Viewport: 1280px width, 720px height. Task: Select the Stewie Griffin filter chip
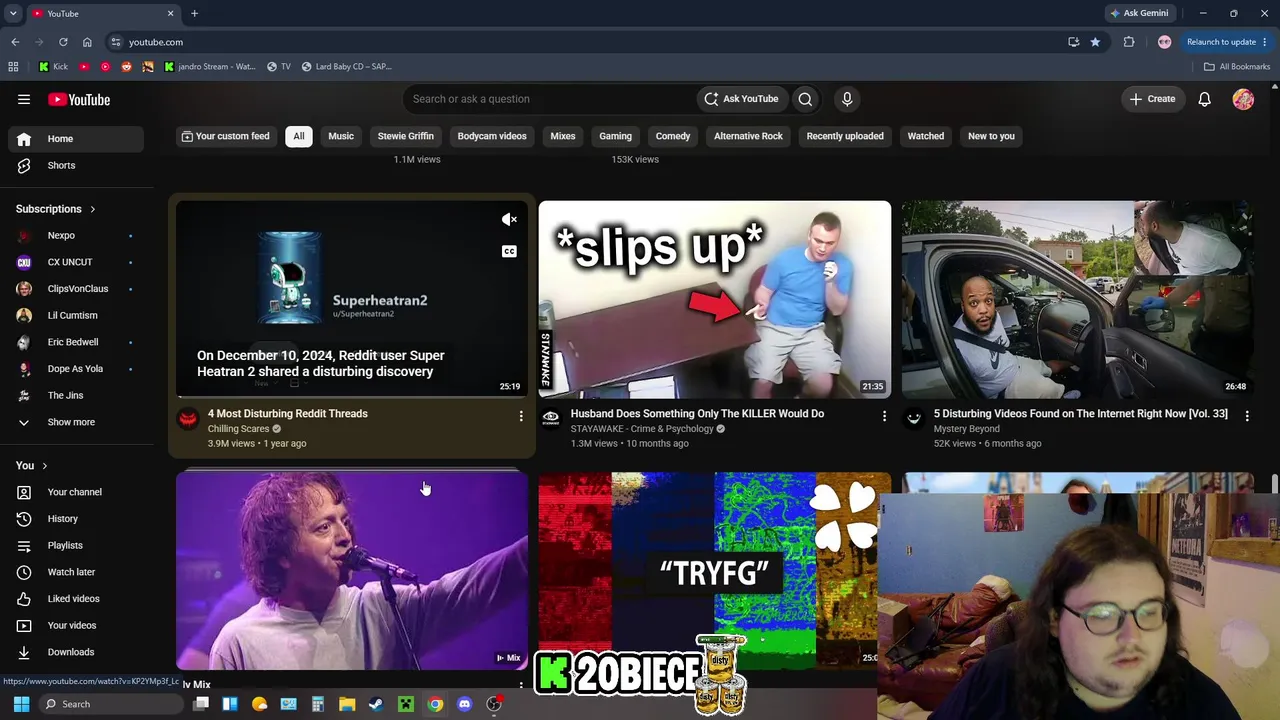coord(406,136)
